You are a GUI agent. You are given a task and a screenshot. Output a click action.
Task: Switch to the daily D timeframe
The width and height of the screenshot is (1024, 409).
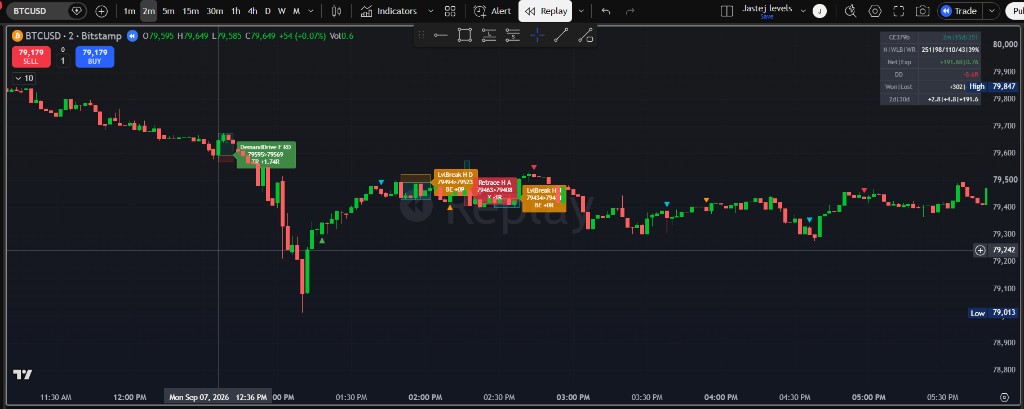[x=267, y=11]
